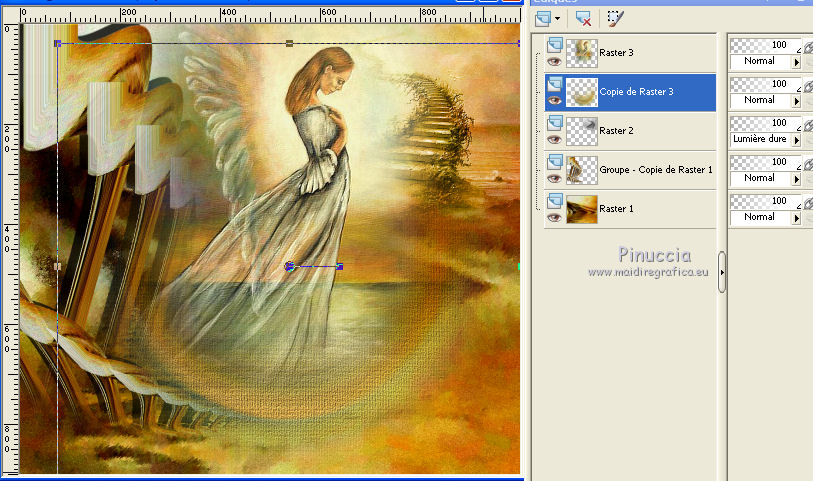Click the layer type icon of Groupe - Copie de Raster 1
Screen dimensions: 813x481
pos(554,162)
